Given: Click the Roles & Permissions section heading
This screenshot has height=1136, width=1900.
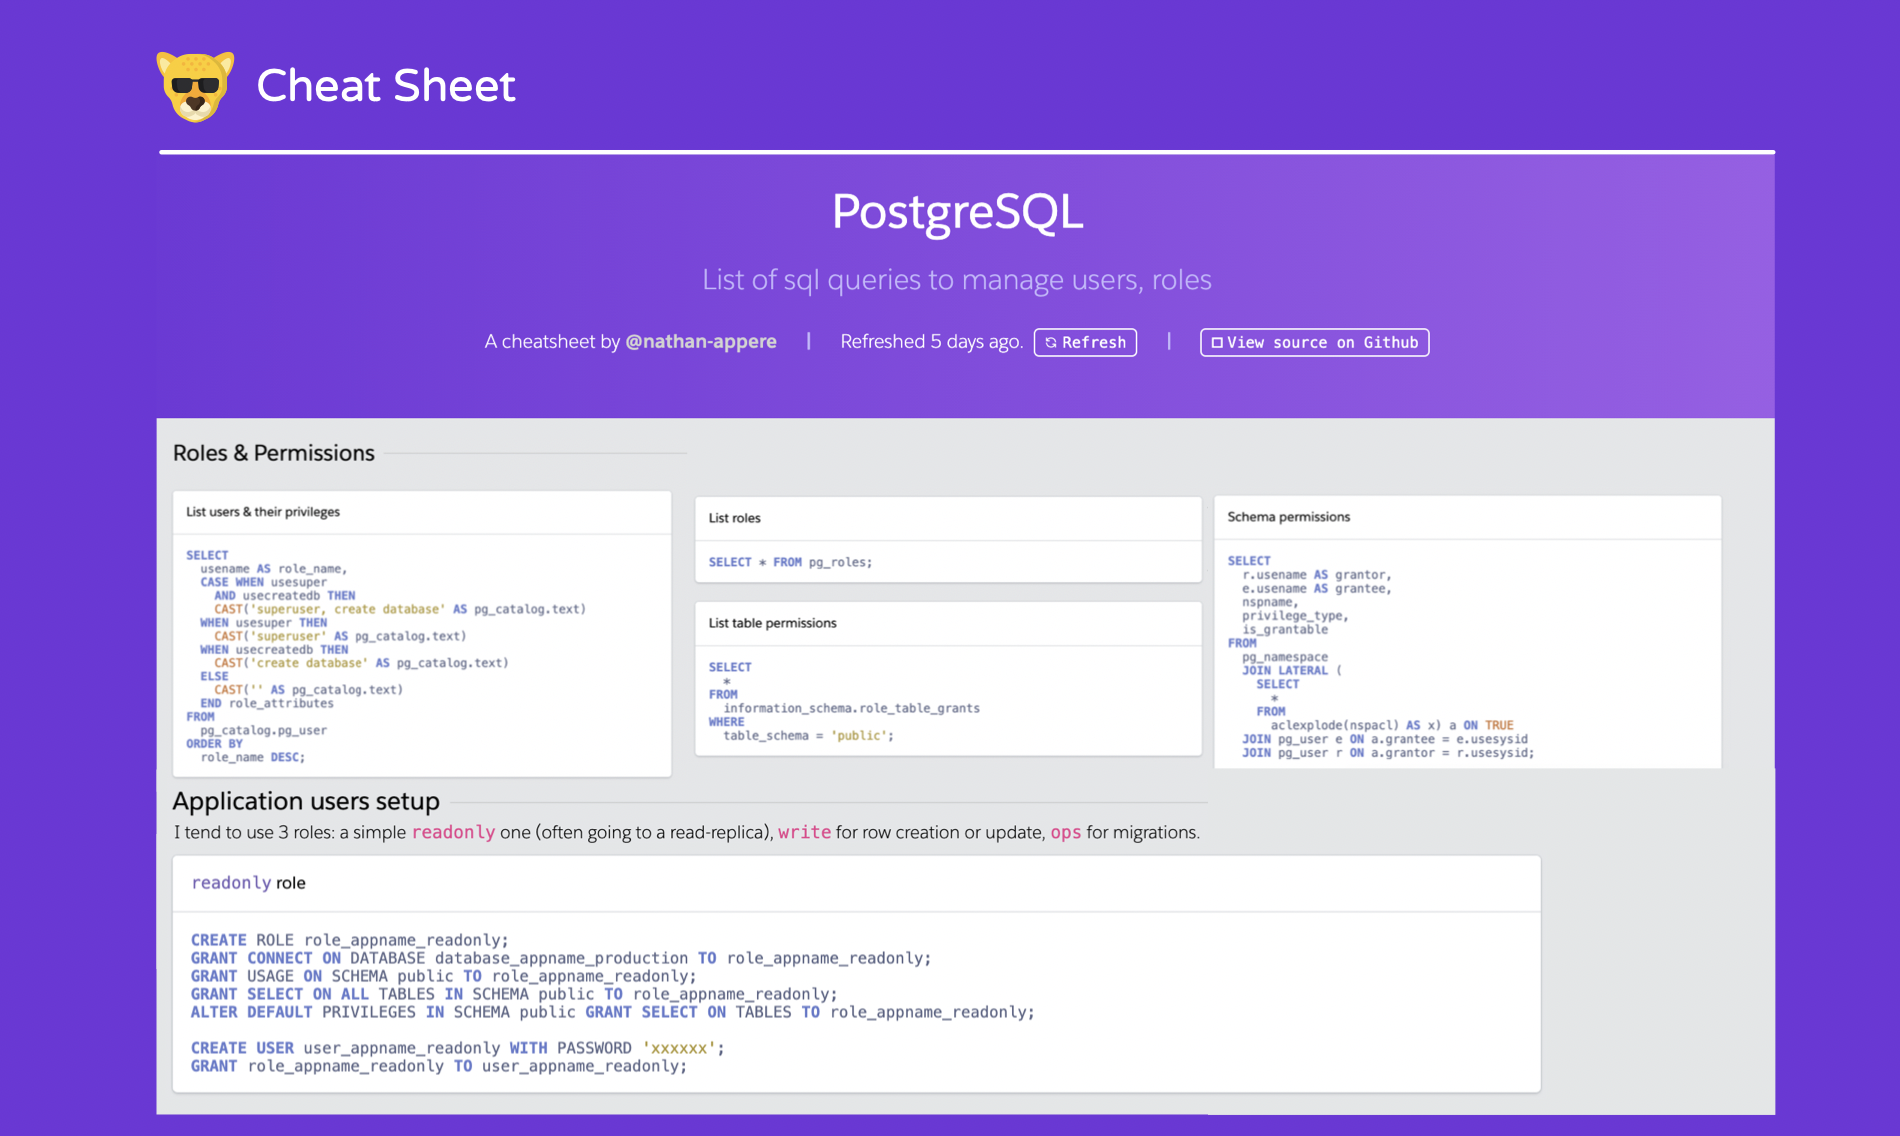Looking at the screenshot, I should pos(274,453).
